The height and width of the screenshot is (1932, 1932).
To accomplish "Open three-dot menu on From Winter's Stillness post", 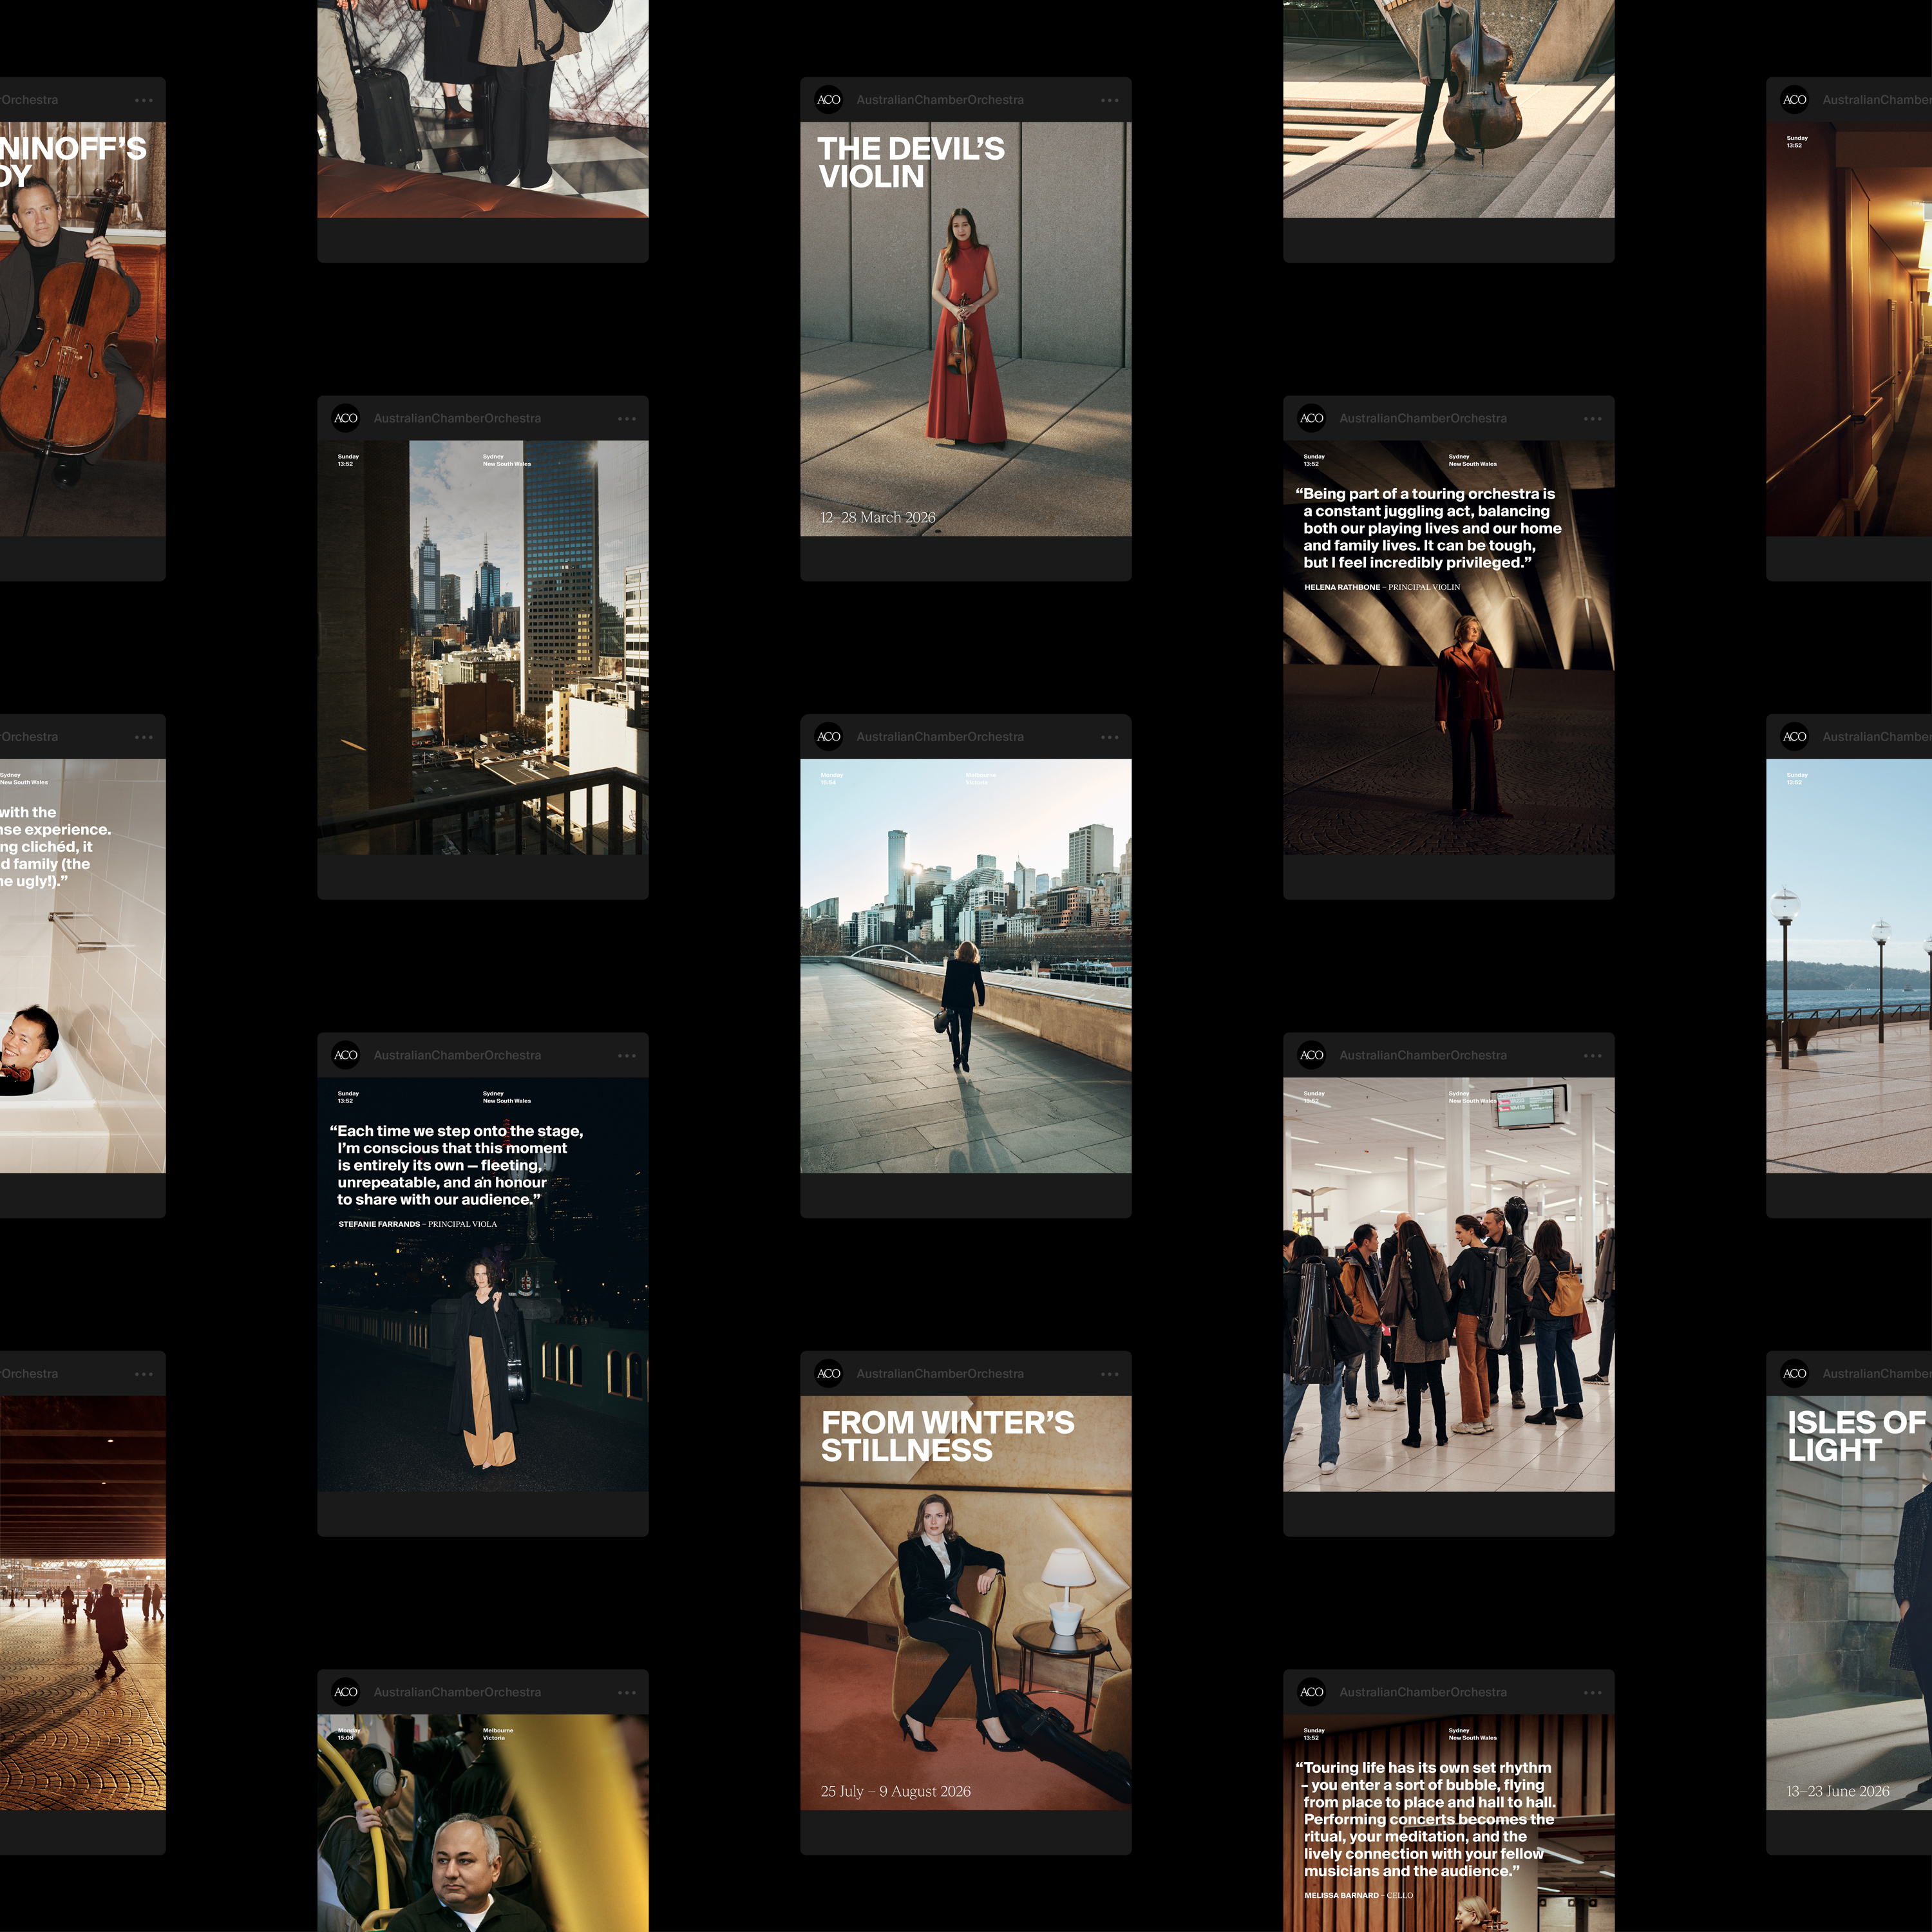I will (1109, 1373).
